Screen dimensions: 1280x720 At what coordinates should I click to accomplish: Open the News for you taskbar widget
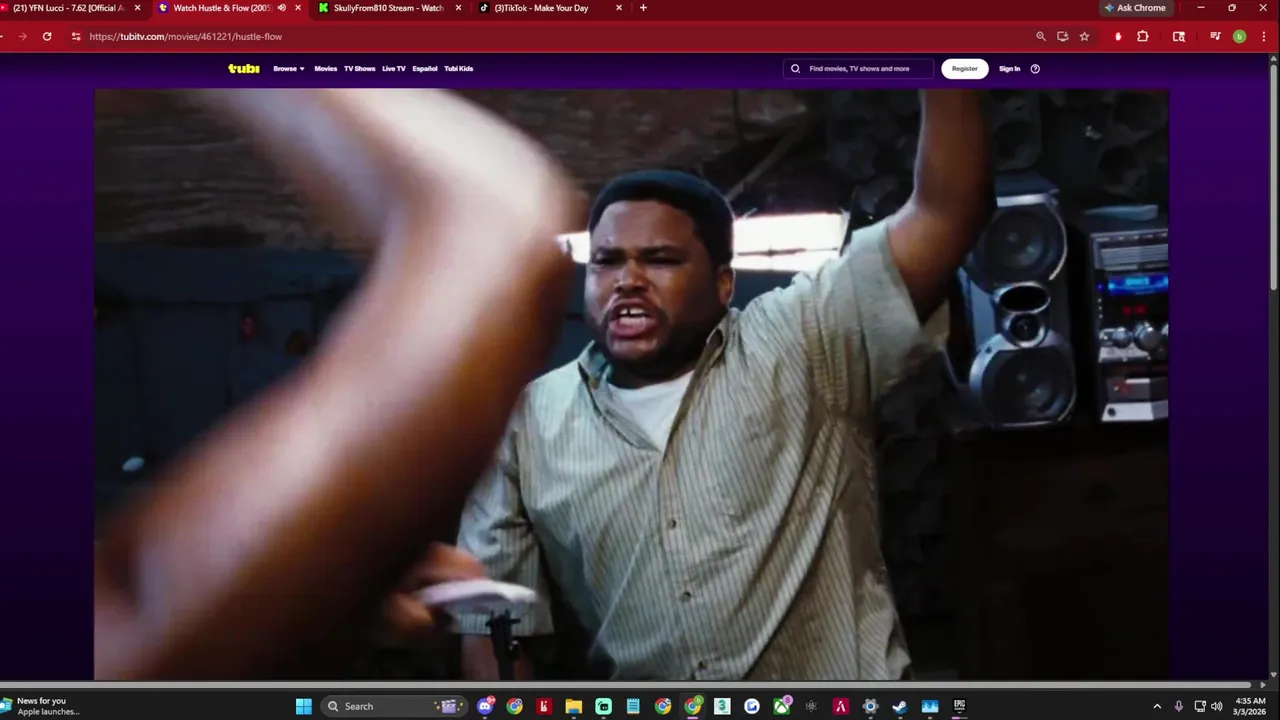pos(40,706)
